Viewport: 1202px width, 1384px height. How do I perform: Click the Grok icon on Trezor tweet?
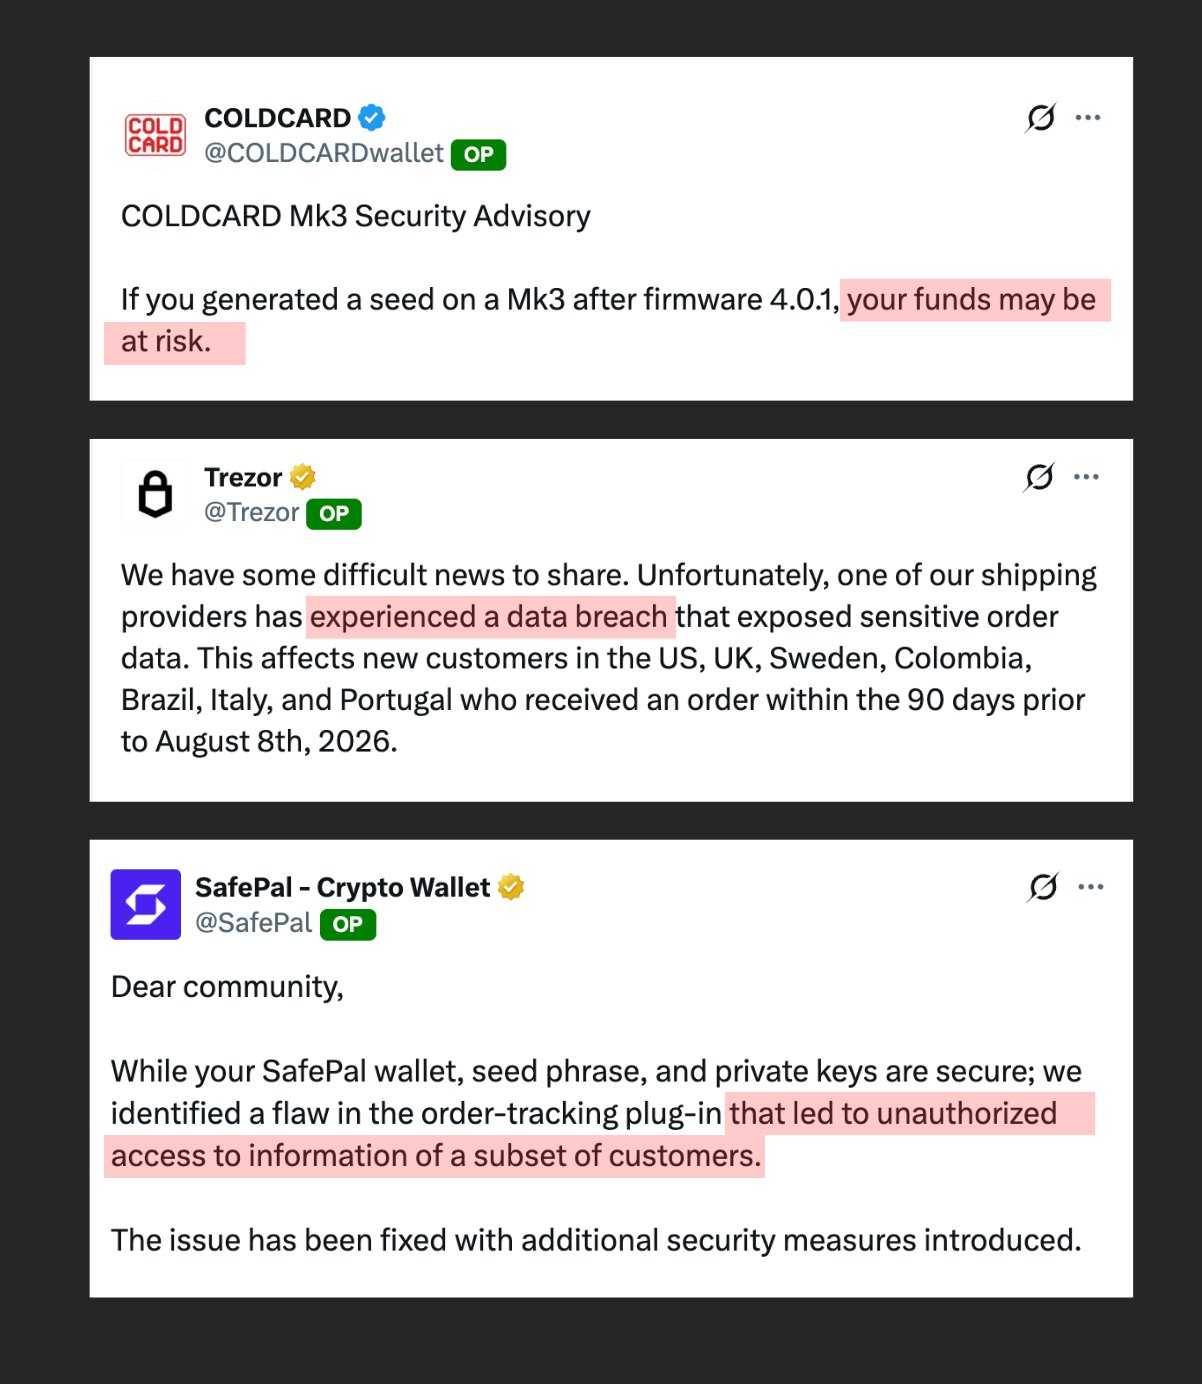click(1039, 477)
